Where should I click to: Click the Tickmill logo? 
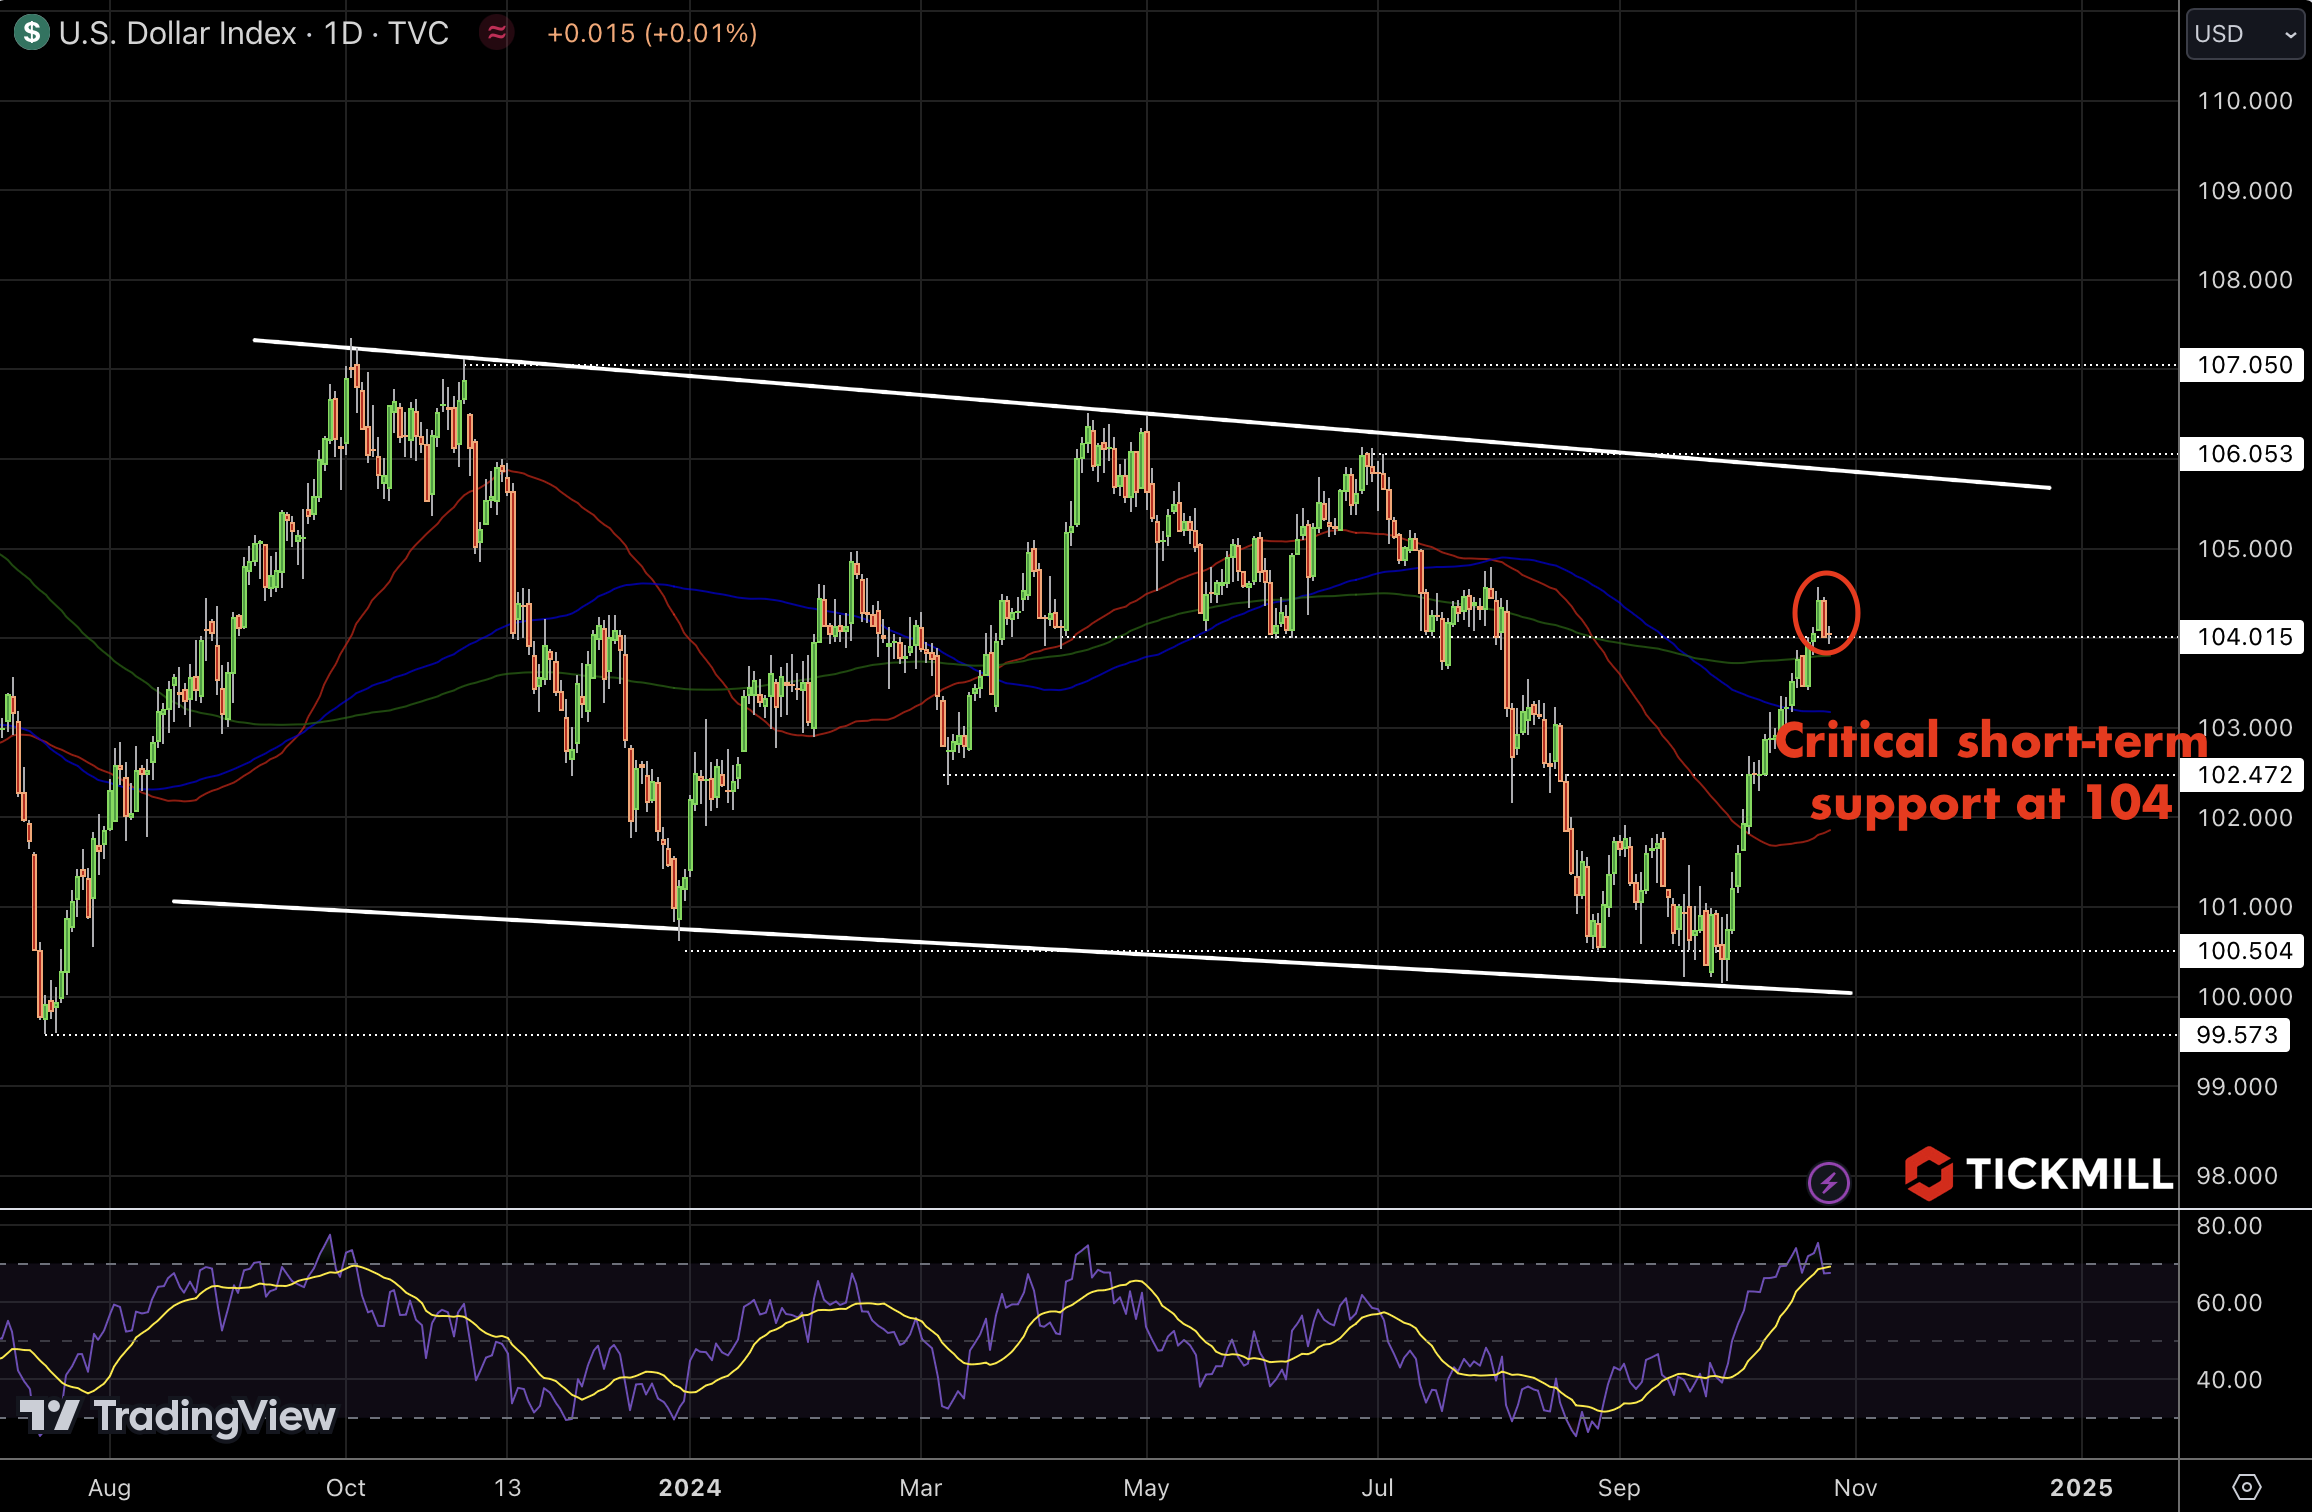coord(2038,1173)
